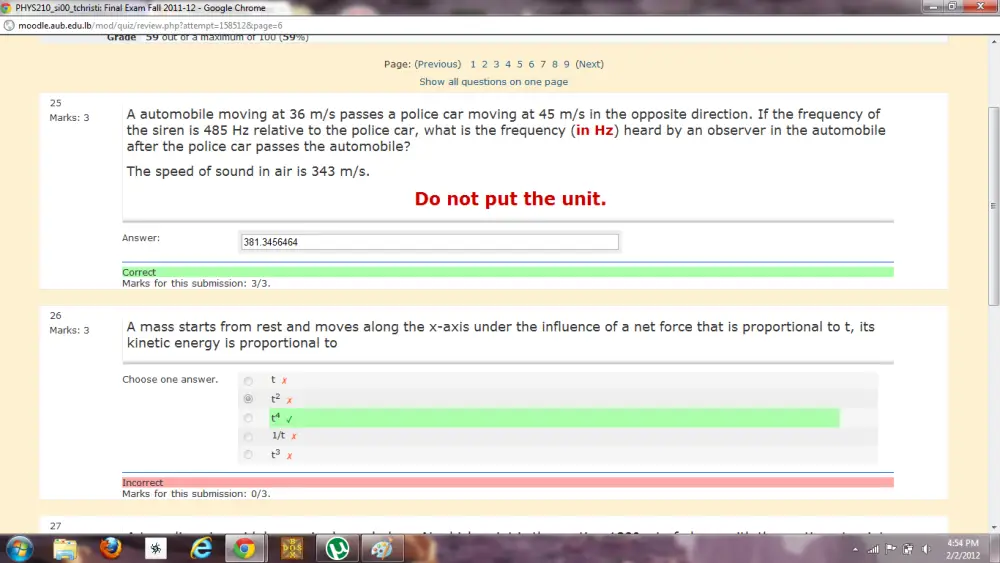Open quiz page 7
Viewport: 1000px width, 563px height.
coord(543,64)
